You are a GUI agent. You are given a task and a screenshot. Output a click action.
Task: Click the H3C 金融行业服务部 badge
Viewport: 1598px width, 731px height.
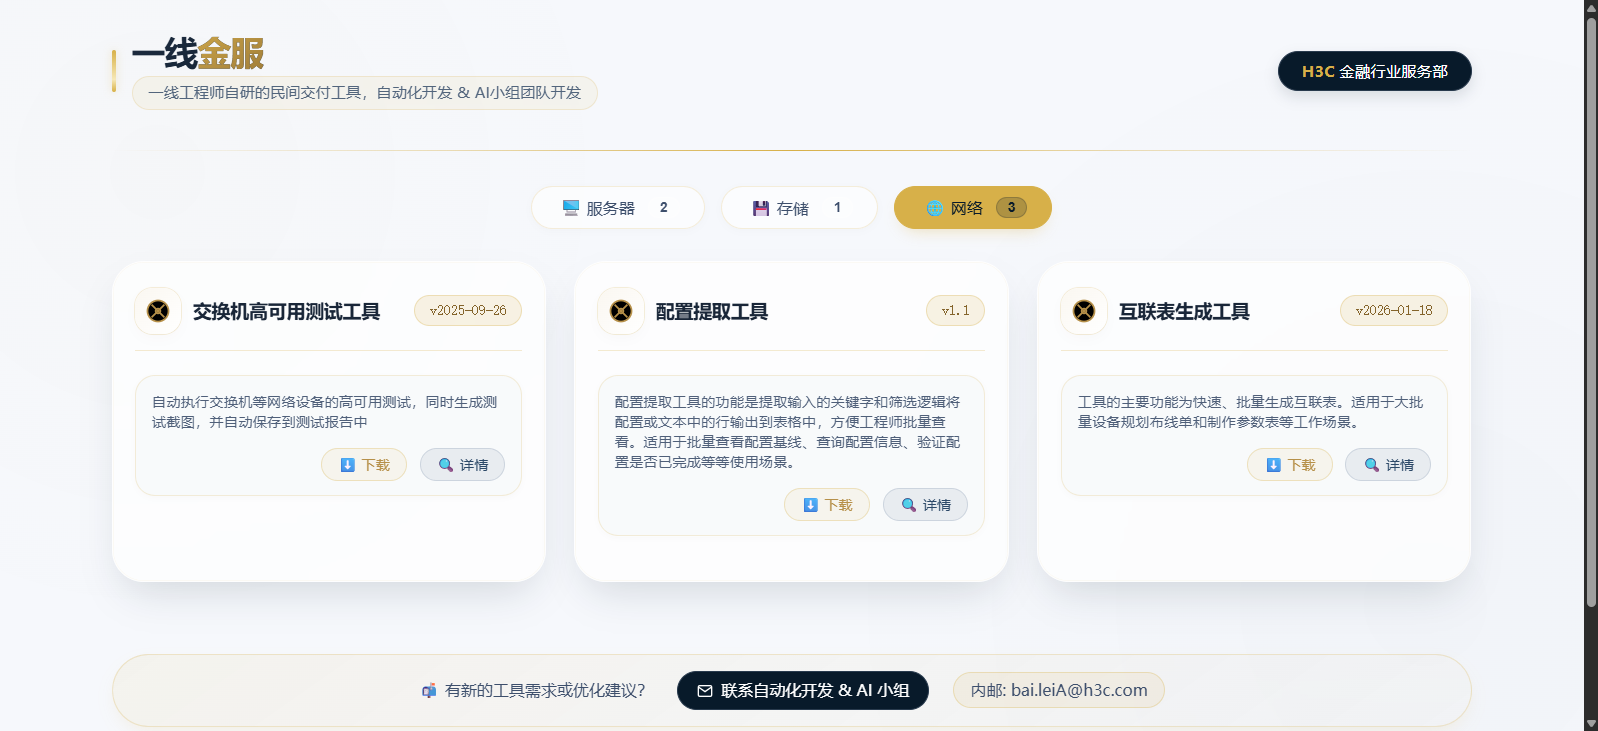point(1374,71)
